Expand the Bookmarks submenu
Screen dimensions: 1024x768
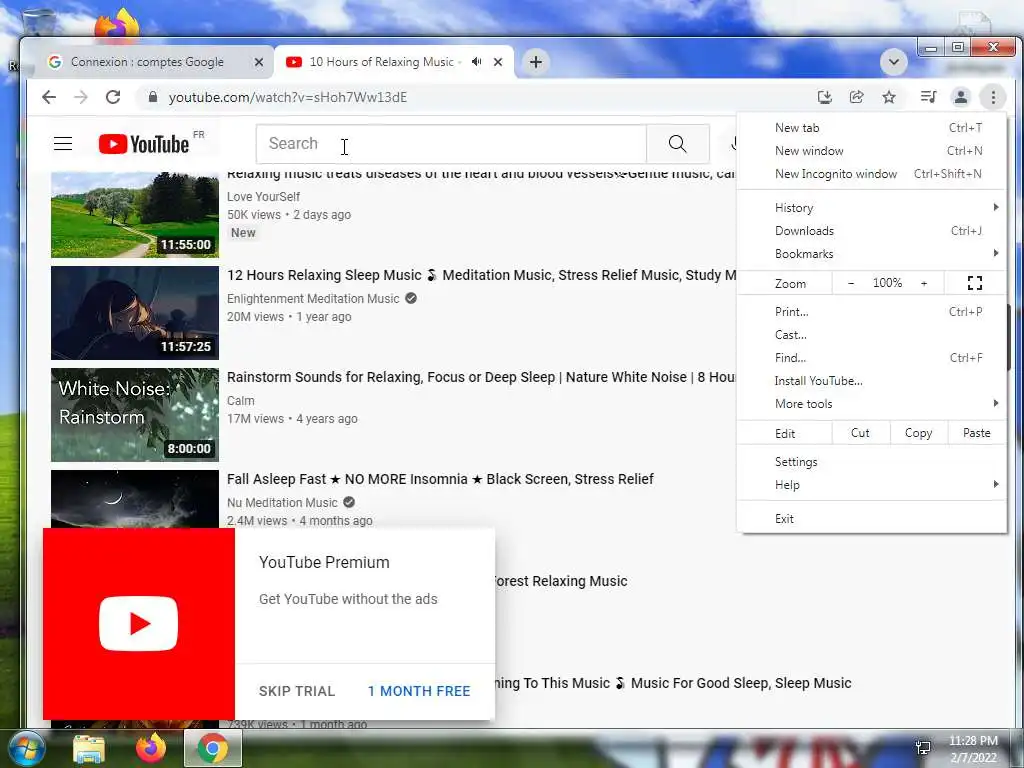click(x=872, y=254)
